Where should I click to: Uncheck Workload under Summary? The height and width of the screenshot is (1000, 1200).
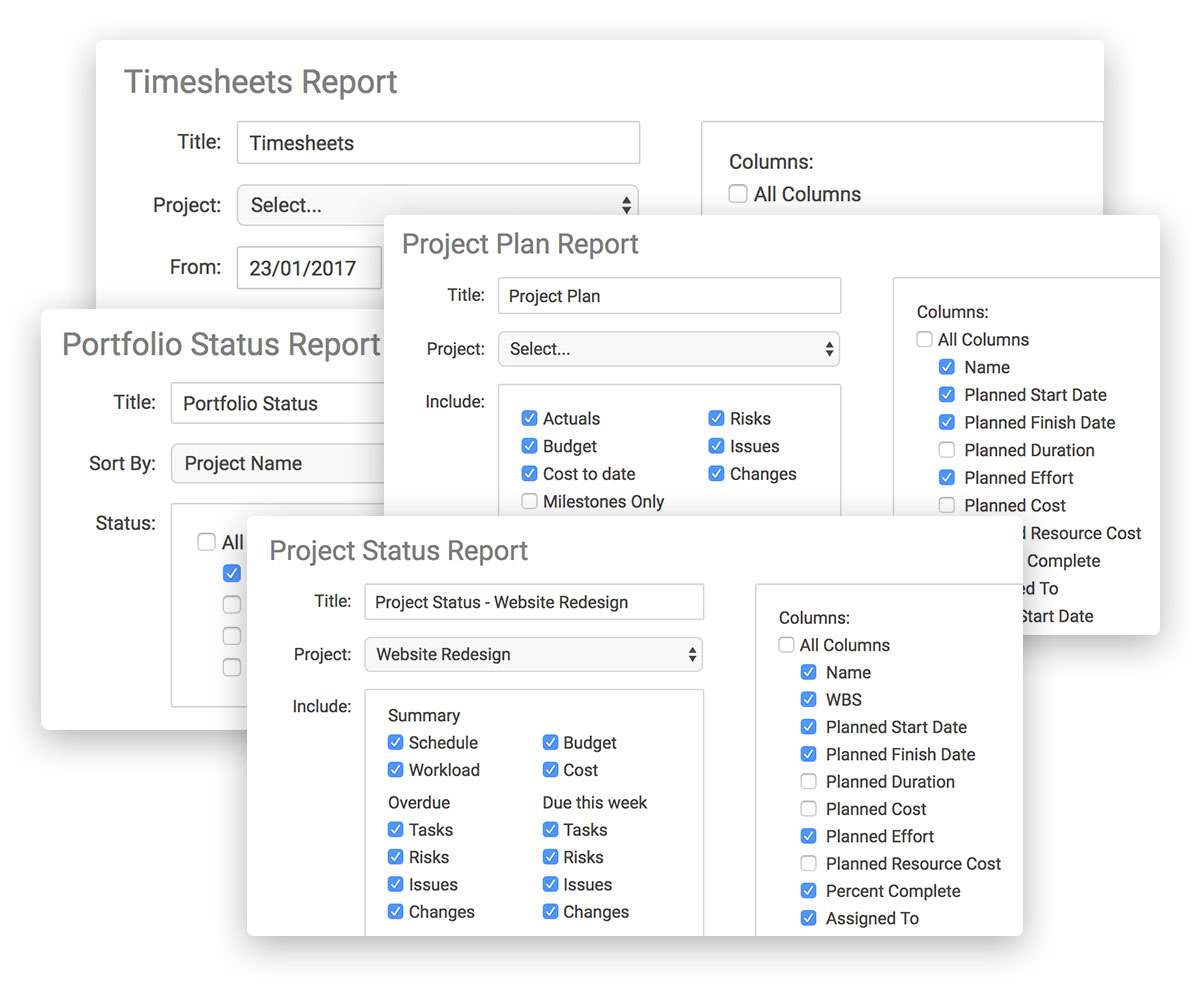(x=396, y=770)
